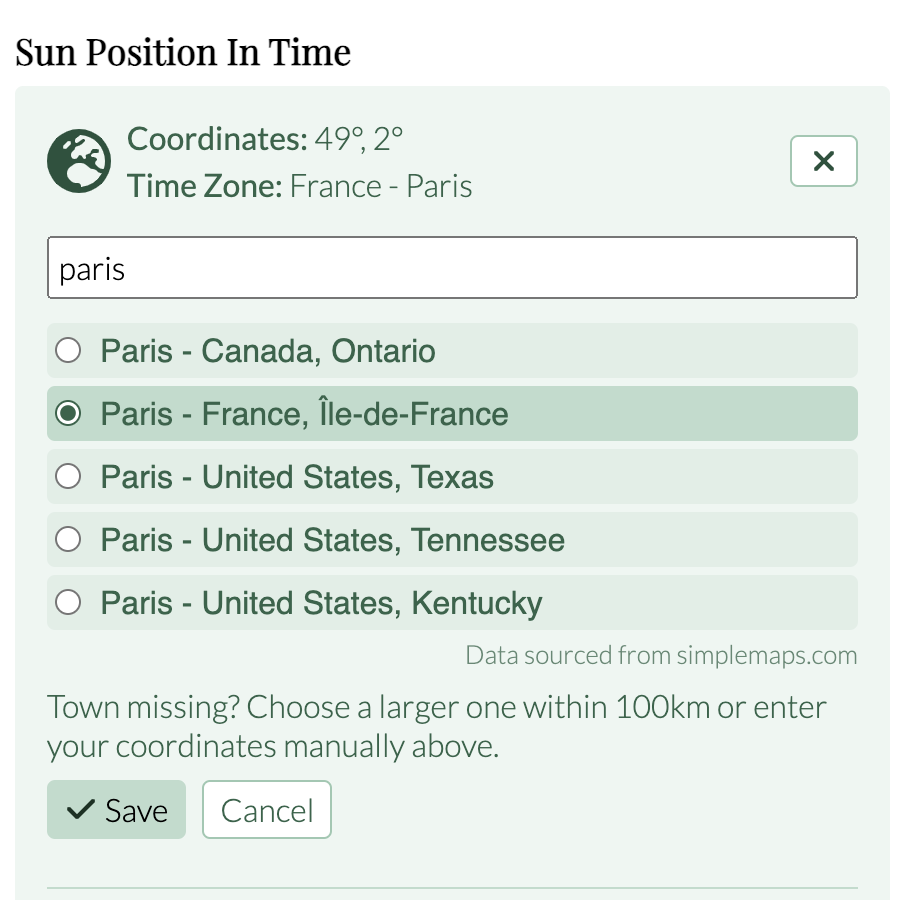Select the Paris Tennessee radio button

point(68,540)
